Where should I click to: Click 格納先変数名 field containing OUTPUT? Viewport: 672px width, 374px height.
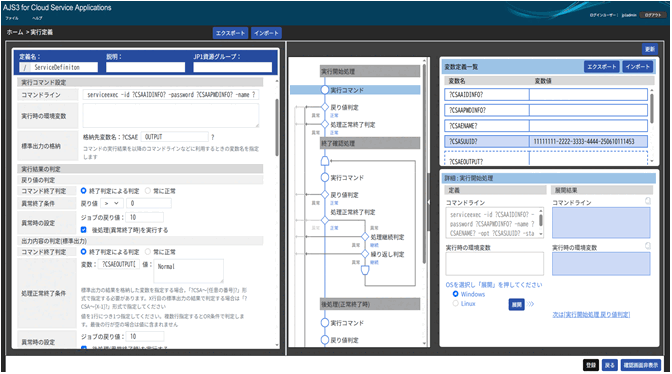pos(174,137)
